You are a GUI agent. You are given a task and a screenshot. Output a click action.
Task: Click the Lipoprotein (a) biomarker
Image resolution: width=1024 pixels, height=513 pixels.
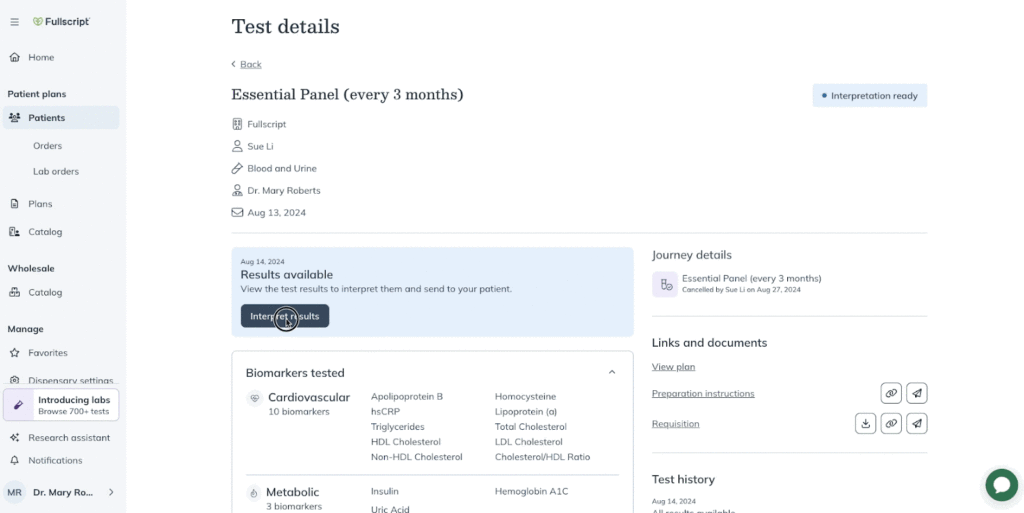coord(524,412)
